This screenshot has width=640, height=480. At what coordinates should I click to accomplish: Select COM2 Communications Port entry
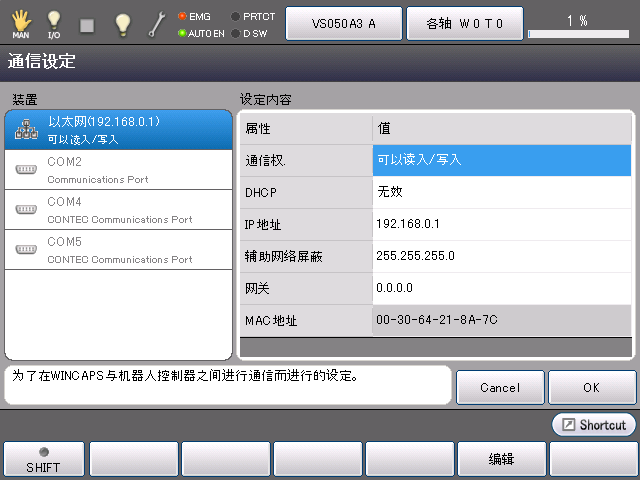[x=118, y=170]
